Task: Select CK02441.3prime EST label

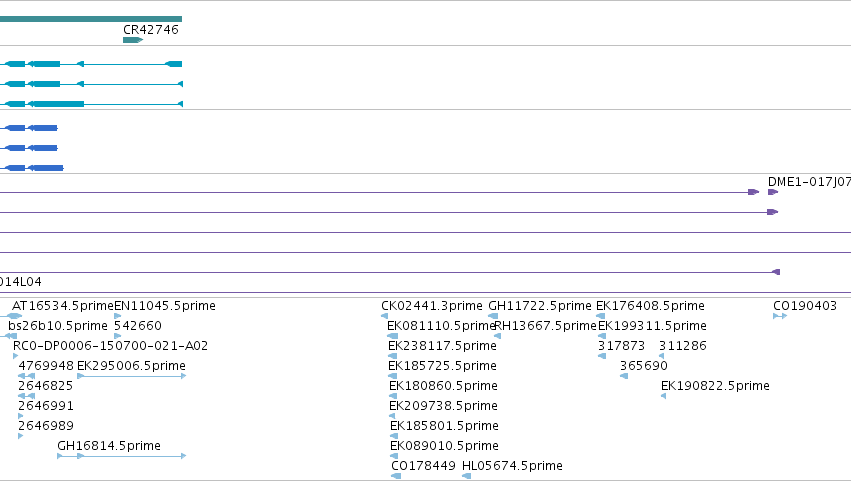Action: tap(432, 306)
